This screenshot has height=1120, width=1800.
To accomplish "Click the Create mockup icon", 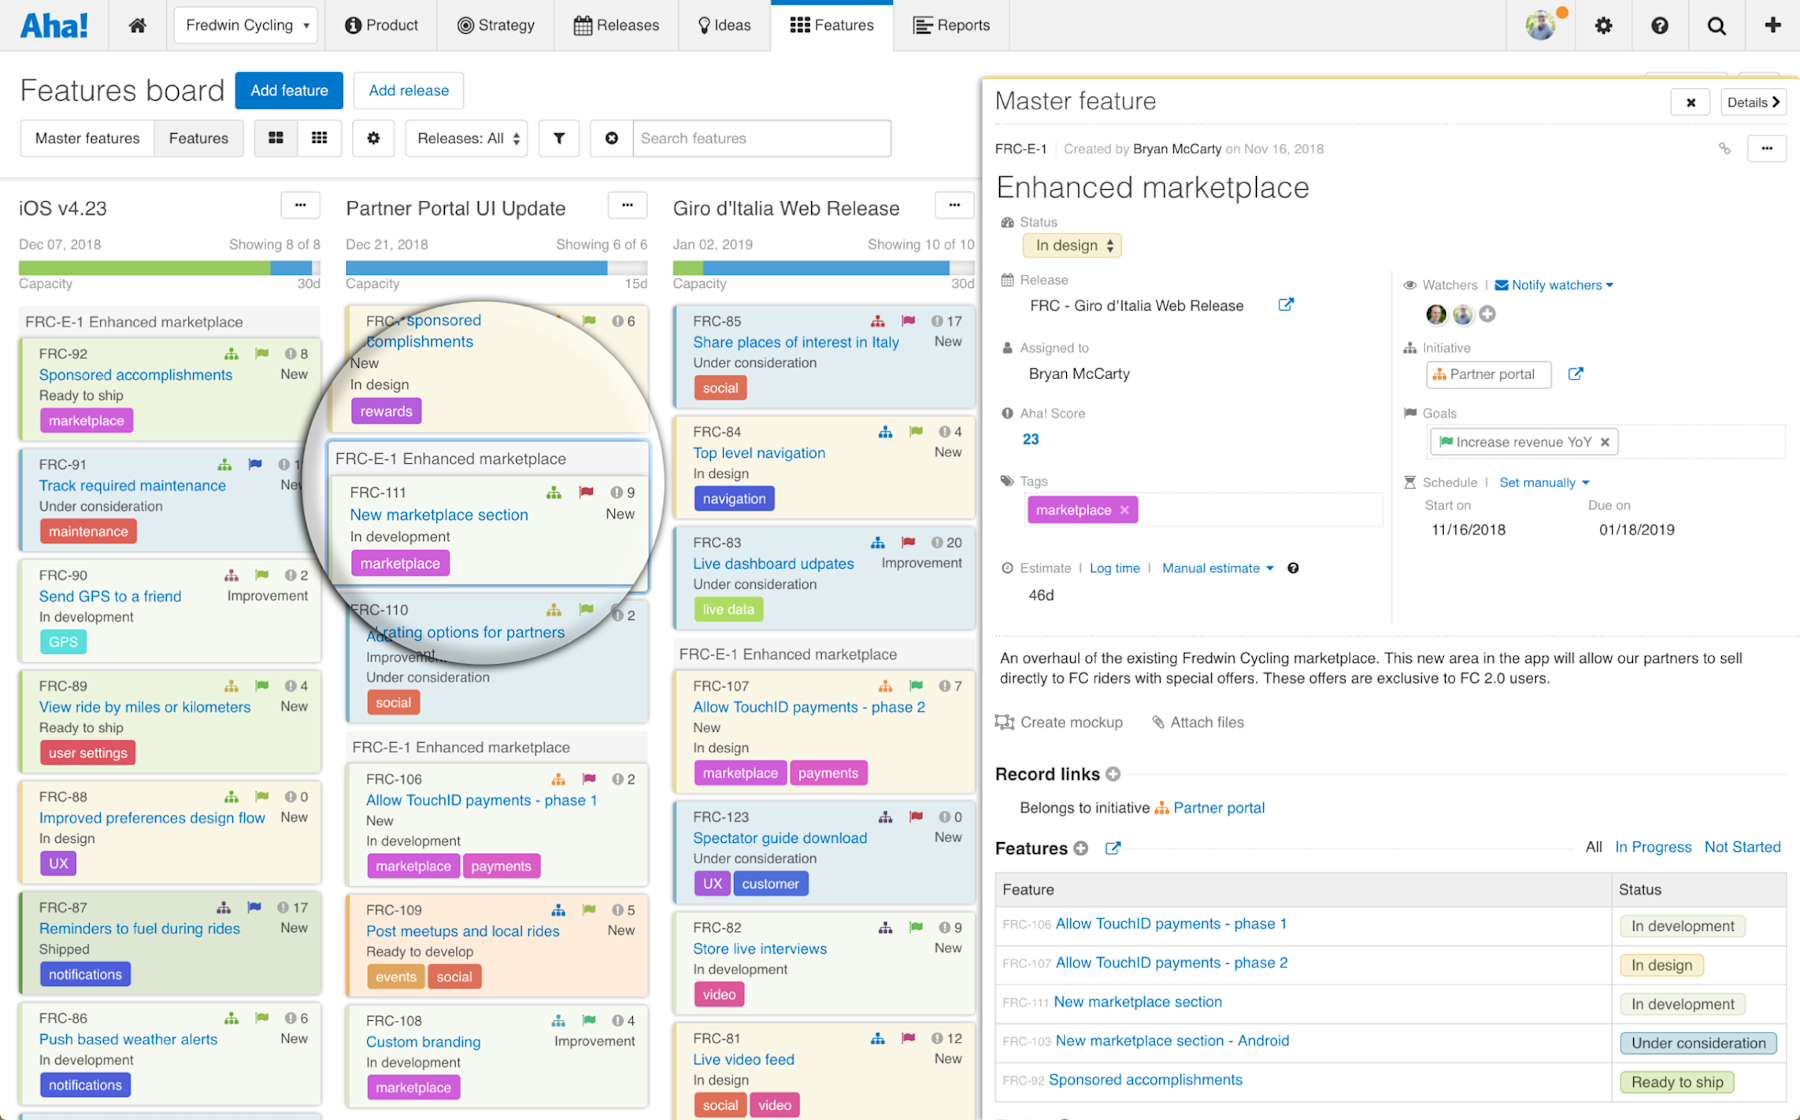I will [x=1004, y=722].
